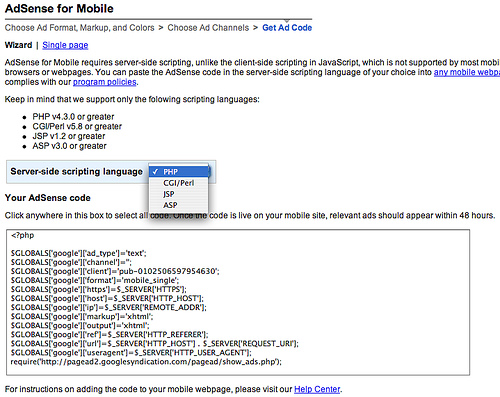The image size is (500, 397).
Task: Click the Wizard view label
Action: click(18, 45)
